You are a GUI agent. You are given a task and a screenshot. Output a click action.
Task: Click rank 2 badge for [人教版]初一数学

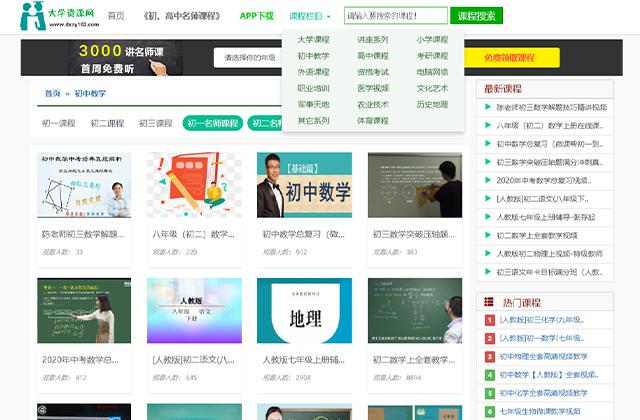pyautogui.click(x=489, y=338)
